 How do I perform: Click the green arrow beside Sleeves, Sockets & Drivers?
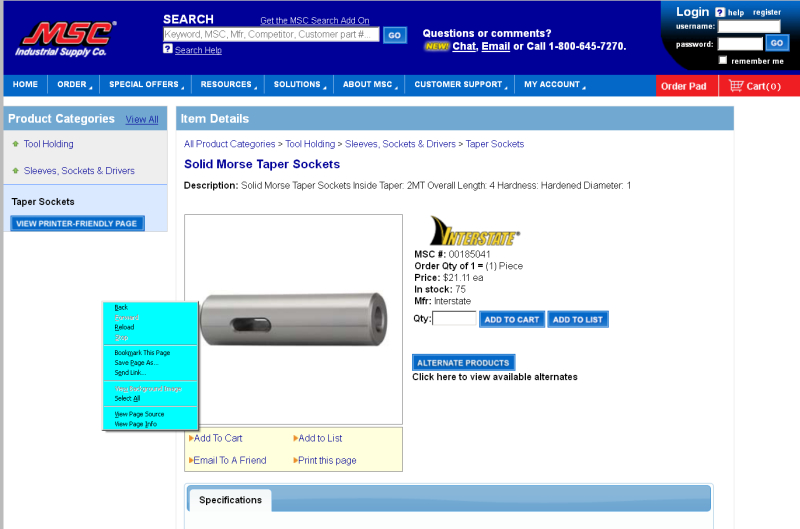pyautogui.click(x=15, y=170)
